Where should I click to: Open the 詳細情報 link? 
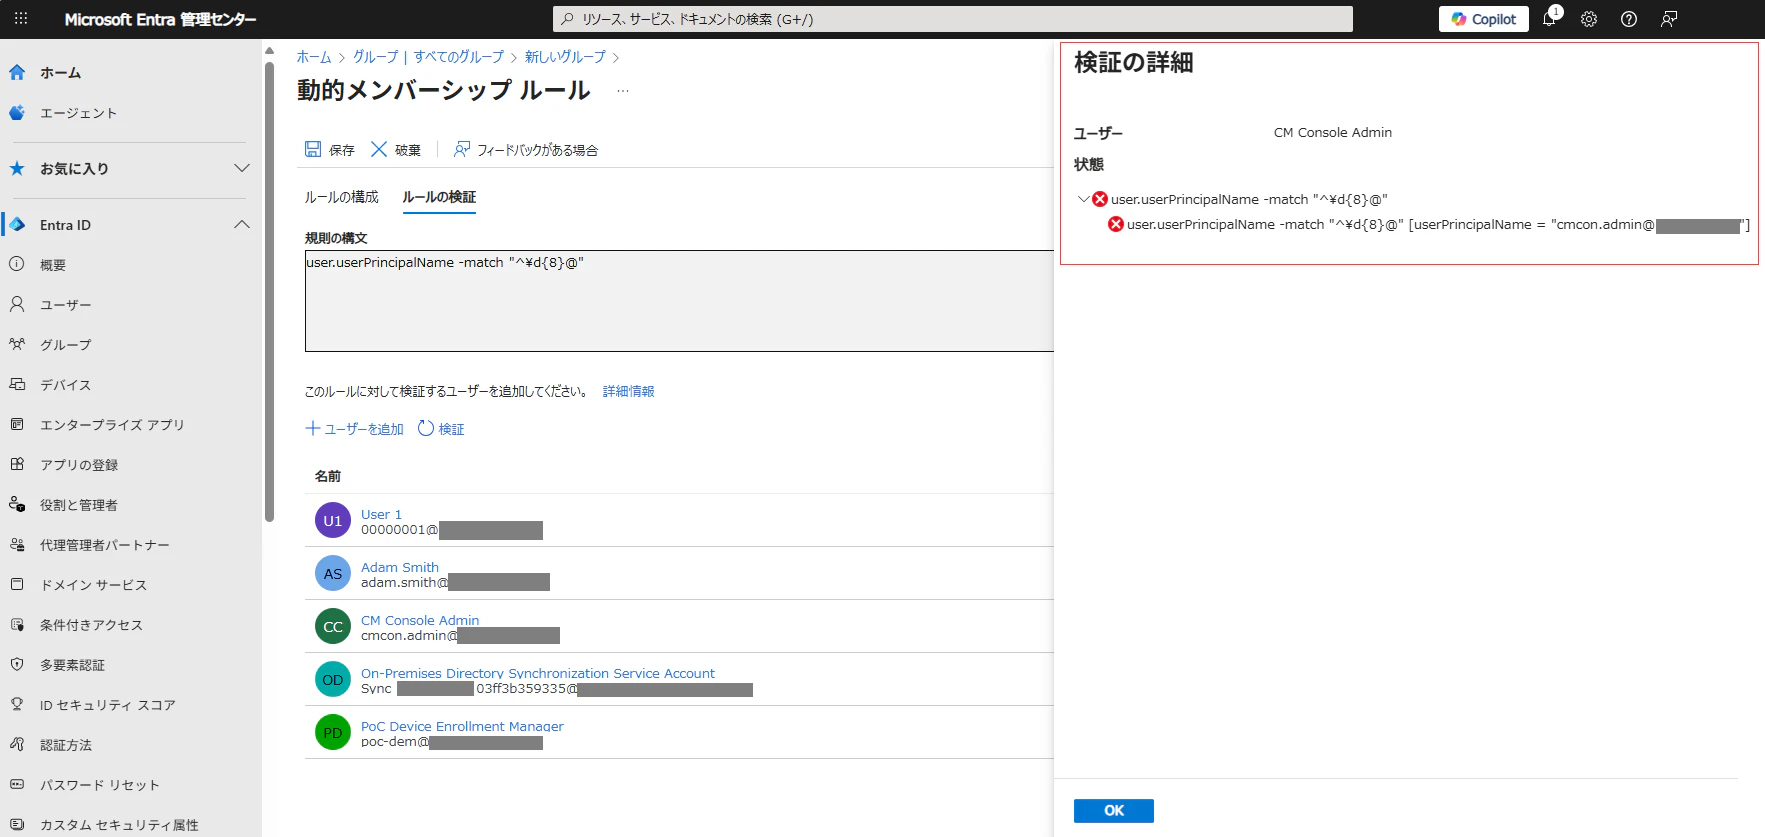(629, 391)
